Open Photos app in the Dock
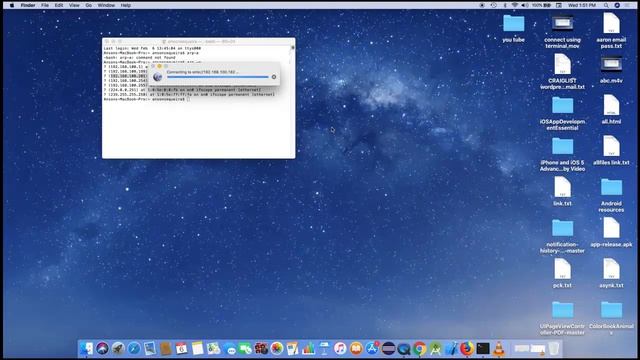 (277, 349)
